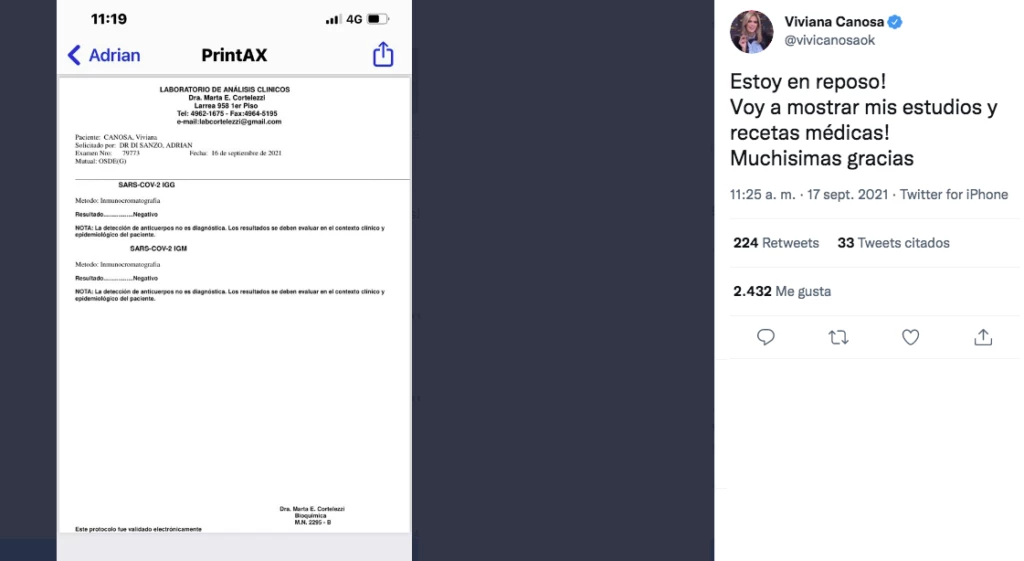This screenshot has width=1024, height=561.
Task: View the 224 Retweets list
Action: pyautogui.click(x=776, y=243)
